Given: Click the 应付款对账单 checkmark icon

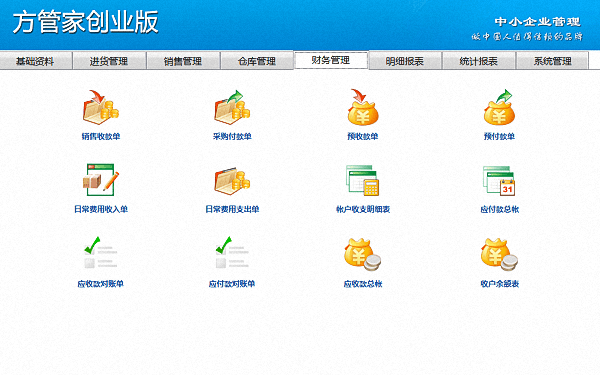Looking at the screenshot, I should 232,252.
